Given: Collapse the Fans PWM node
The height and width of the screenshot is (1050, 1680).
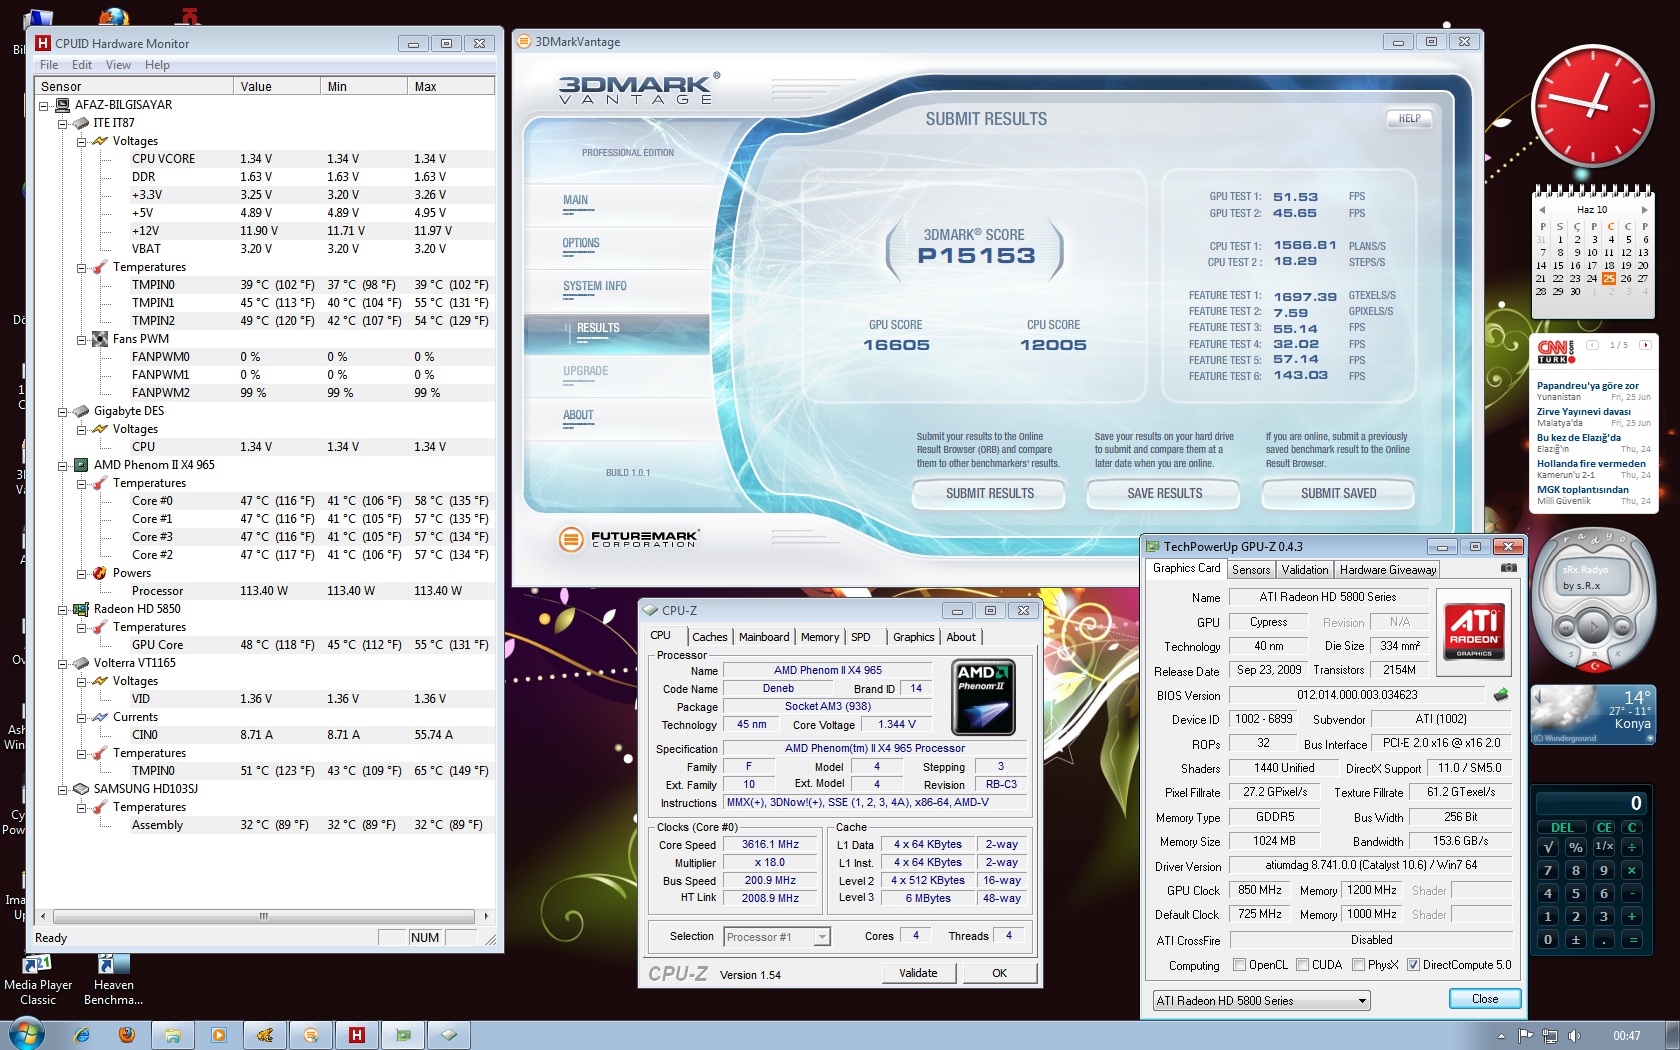Looking at the screenshot, I should [x=81, y=339].
